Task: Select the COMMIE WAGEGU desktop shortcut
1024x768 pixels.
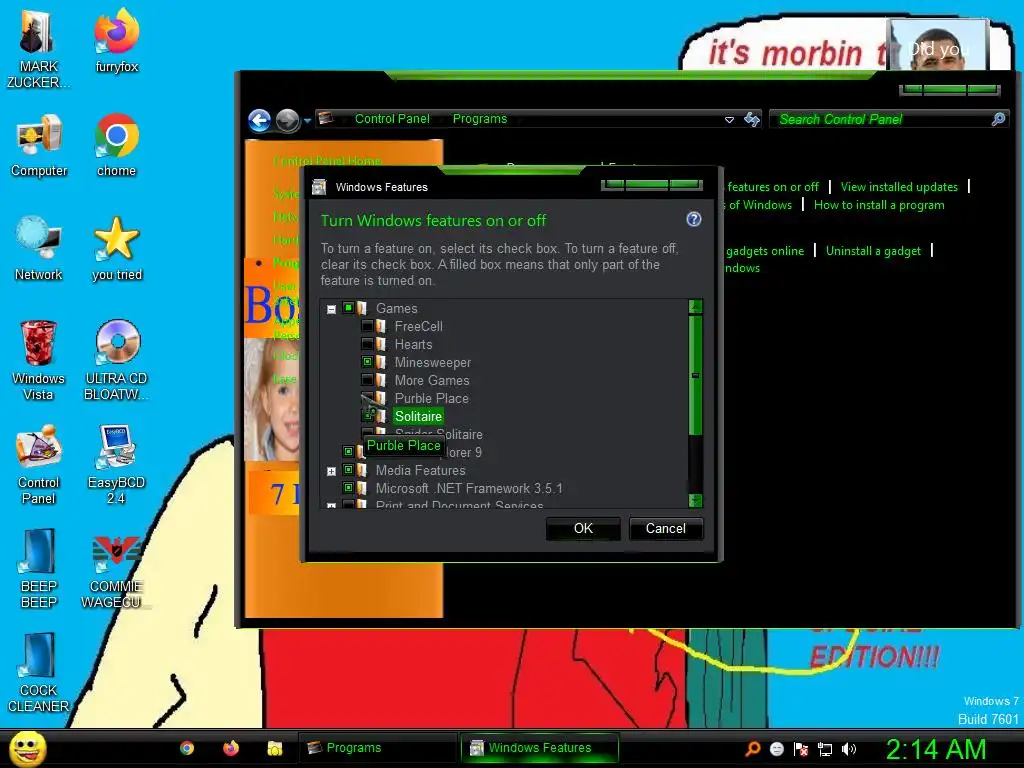Action: click(x=116, y=573)
